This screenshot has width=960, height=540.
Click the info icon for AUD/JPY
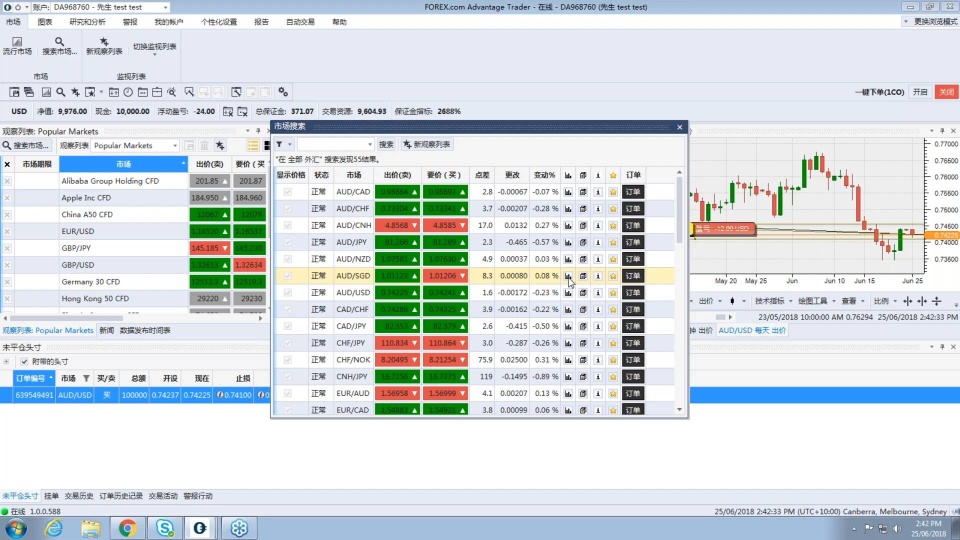(x=597, y=242)
